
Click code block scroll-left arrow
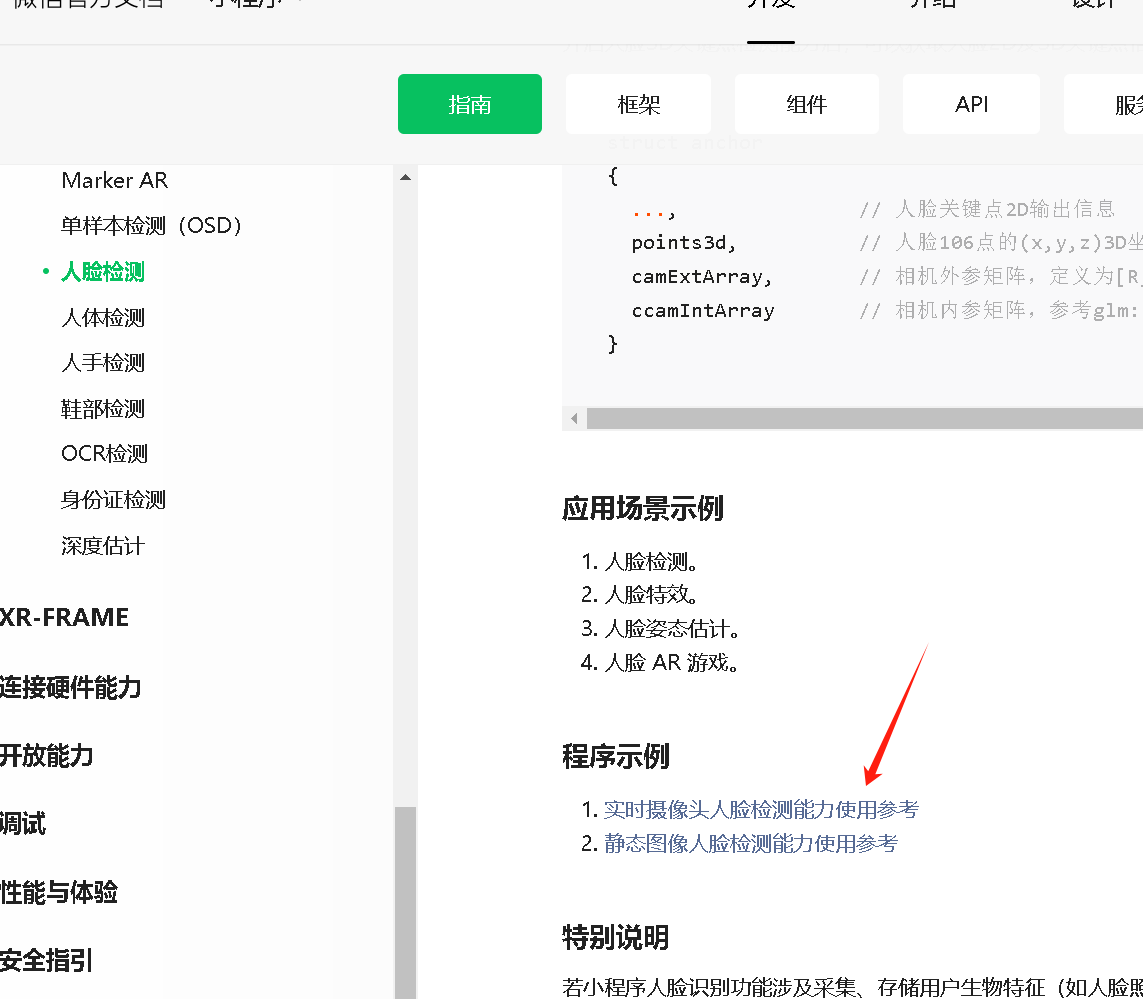pos(574,419)
